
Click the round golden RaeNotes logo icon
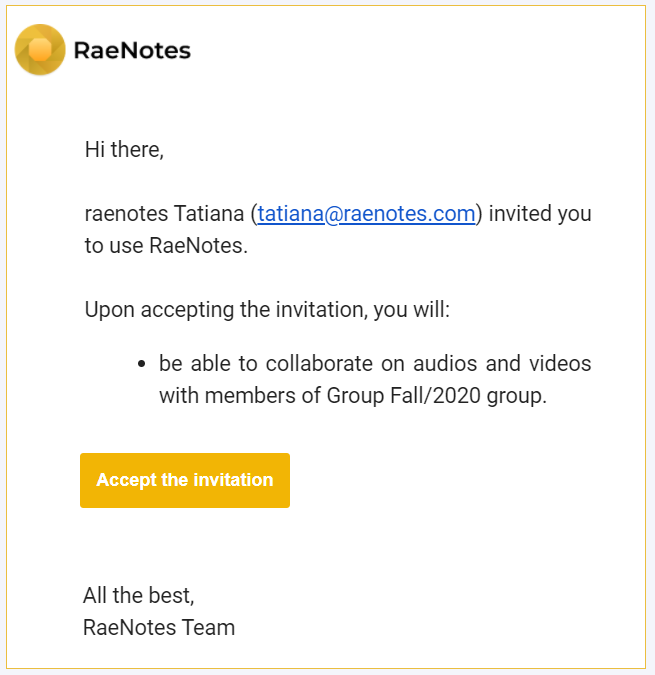[40, 50]
